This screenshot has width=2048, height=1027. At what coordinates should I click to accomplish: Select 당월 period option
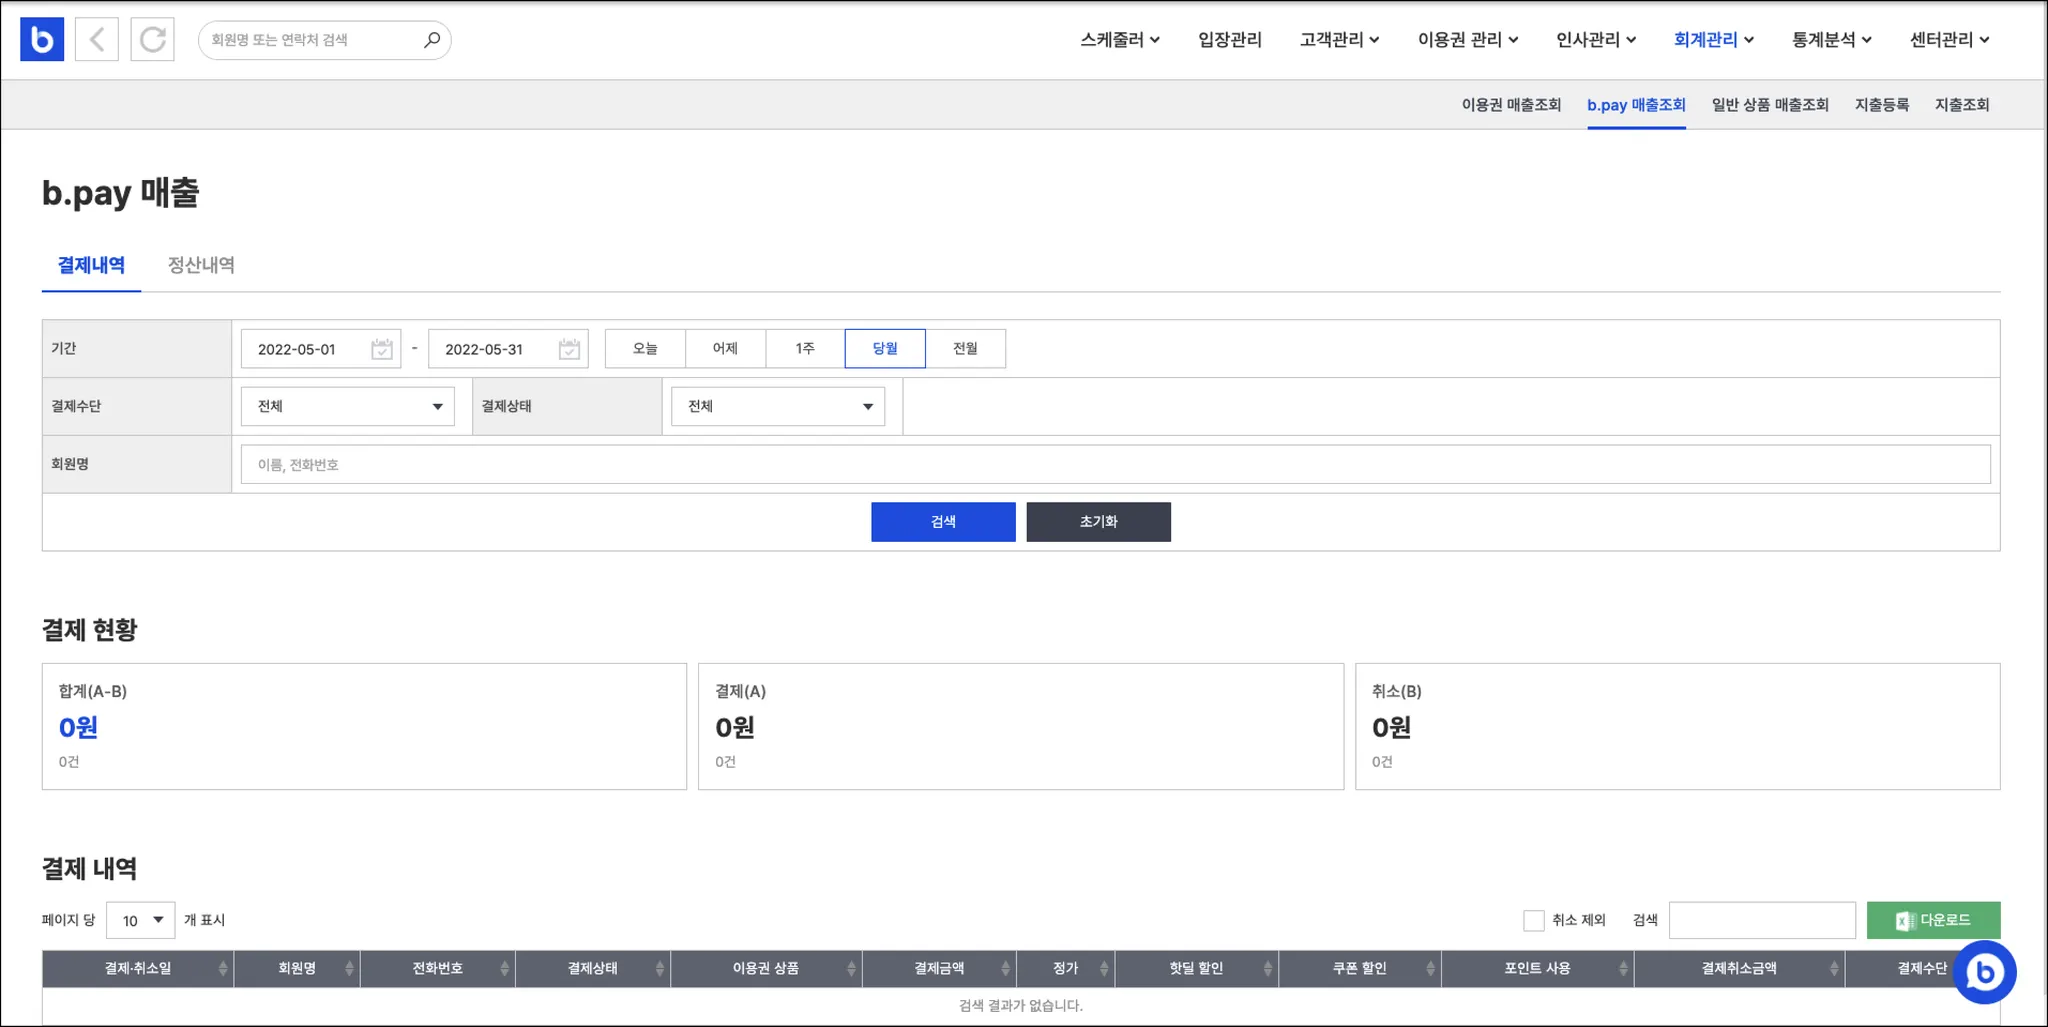coord(885,349)
